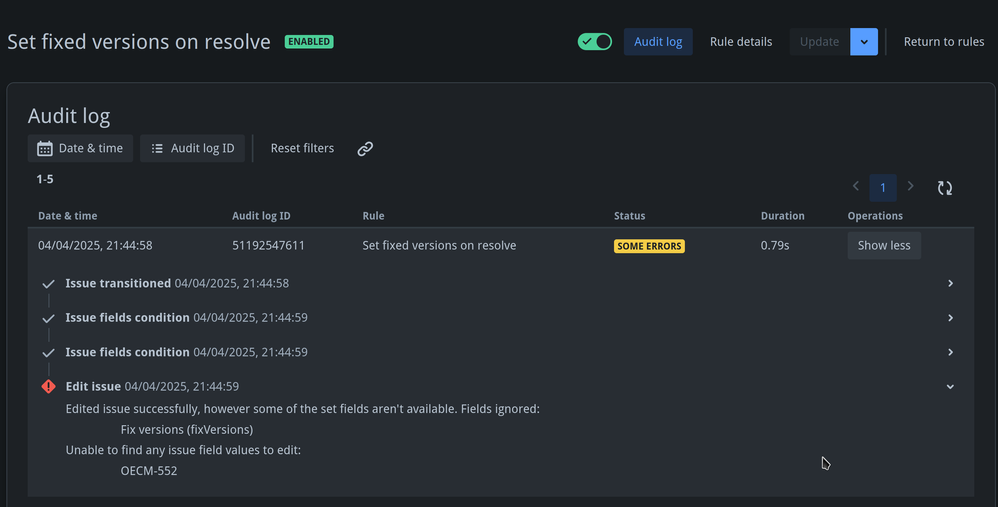
Task: Click checkmark icon beside Issue transitioned
Action: pyautogui.click(x=48, y=284)
